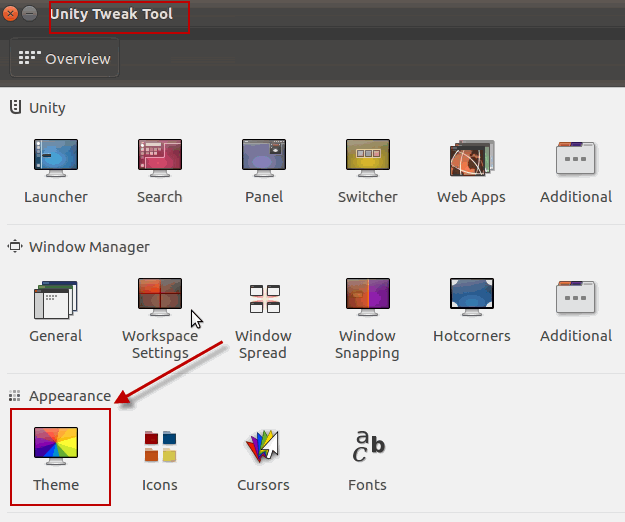Open the Search settings icon
This screenshot has height=522, width=625.
click(160, 158)
